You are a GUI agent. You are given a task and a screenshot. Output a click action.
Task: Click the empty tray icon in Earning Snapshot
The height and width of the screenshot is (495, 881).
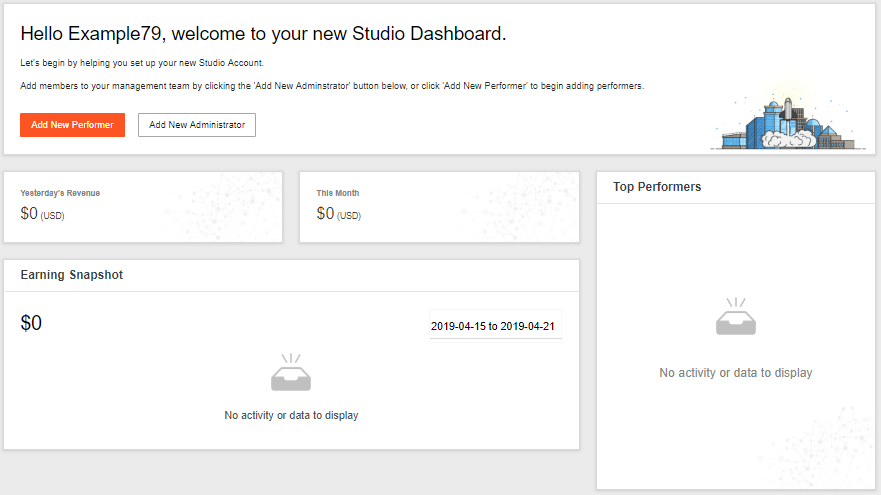[291, 374]
